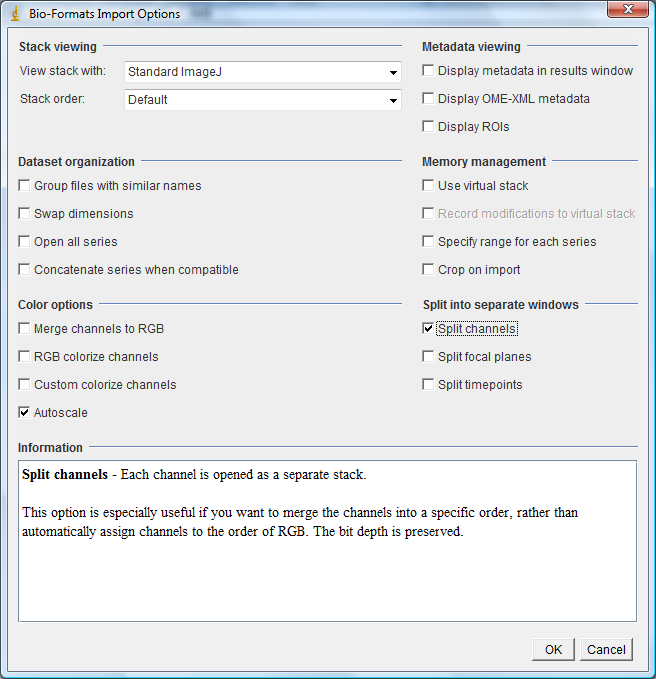
Task: Uncheck the Autoscale option
Action: [25, 412]
